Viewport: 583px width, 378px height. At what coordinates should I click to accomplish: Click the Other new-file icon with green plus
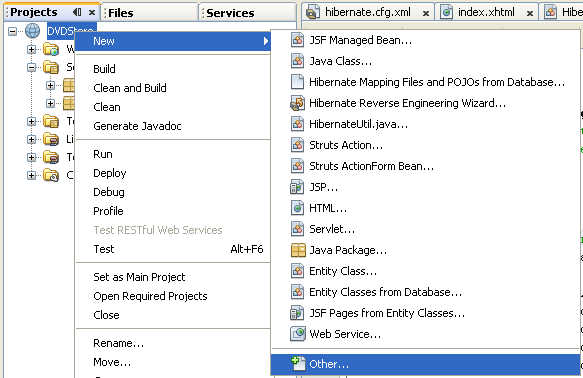(x=298, y=364)
